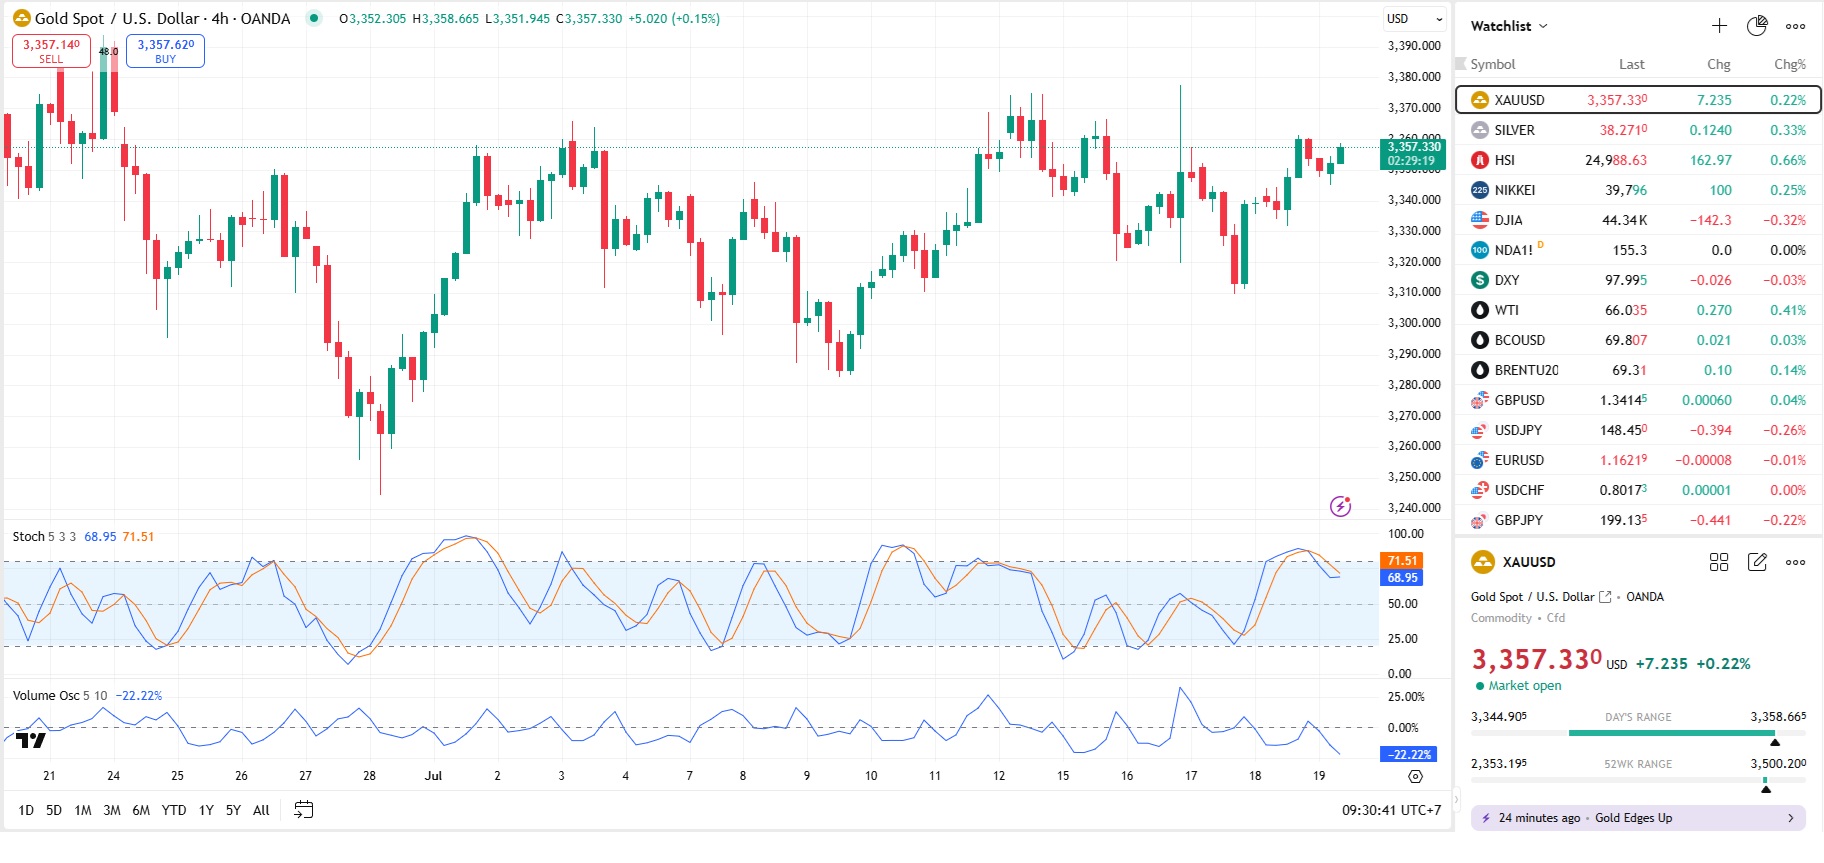Open XAUUSD details panel three-dots menu
This screenshot has height=863, width=1824.
1796,562
